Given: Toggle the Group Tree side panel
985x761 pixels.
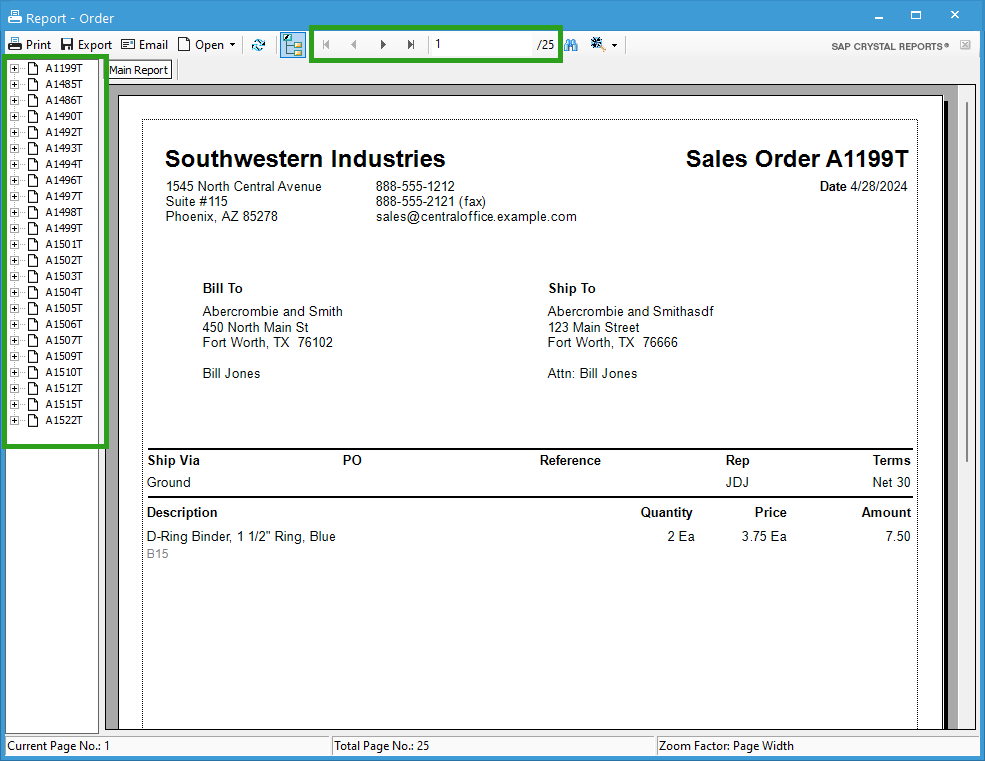Looking at the screenshot, I should click(292, 44).
